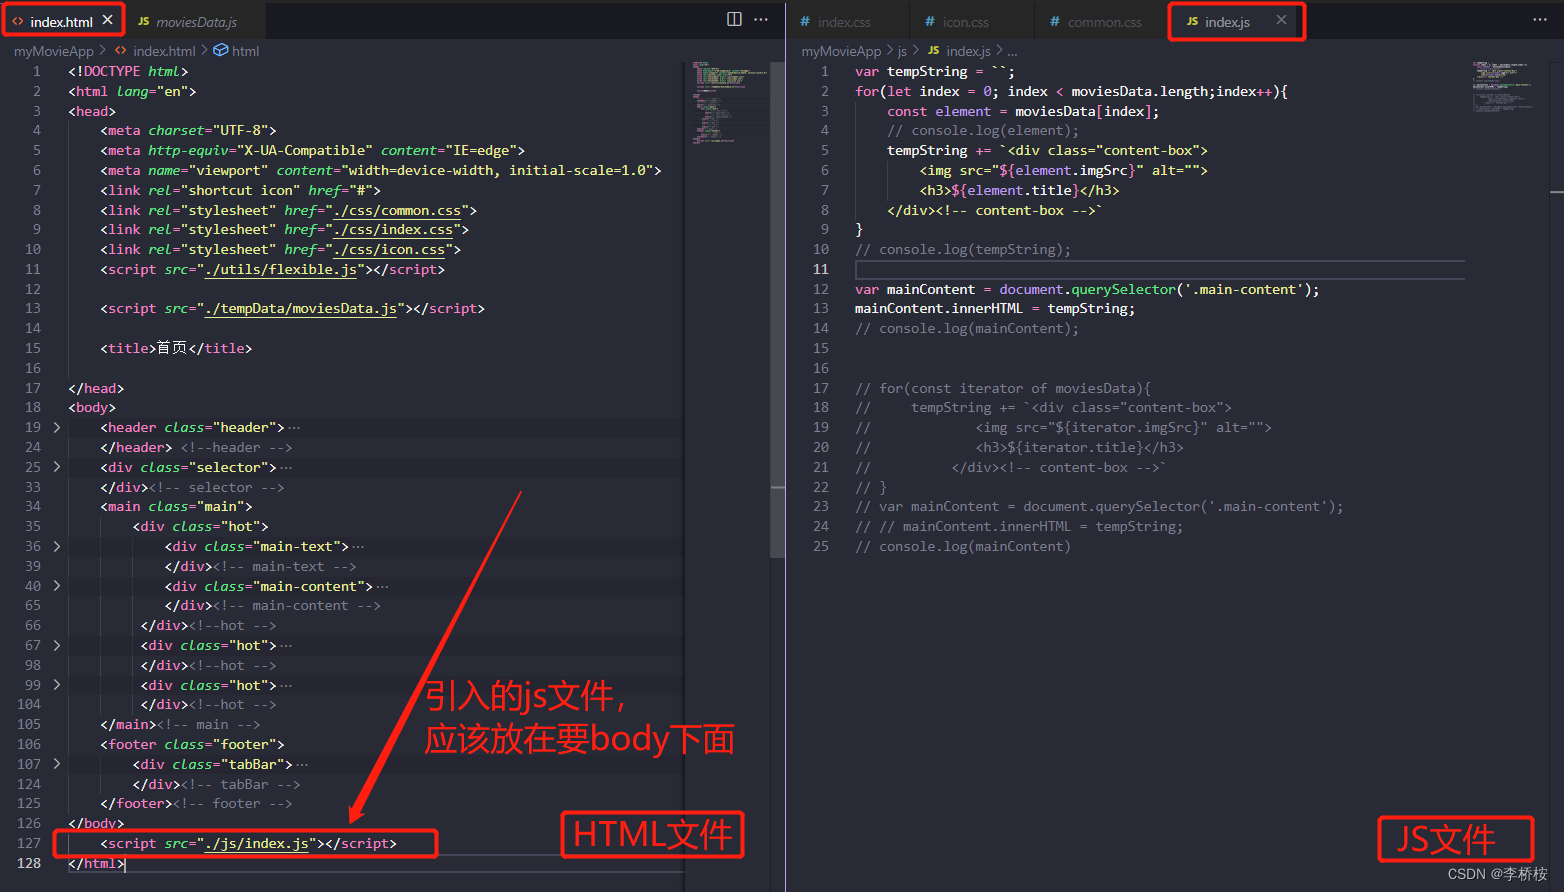
Task: Follow the ./js/index.js script link
Action: tap(257, 844)
